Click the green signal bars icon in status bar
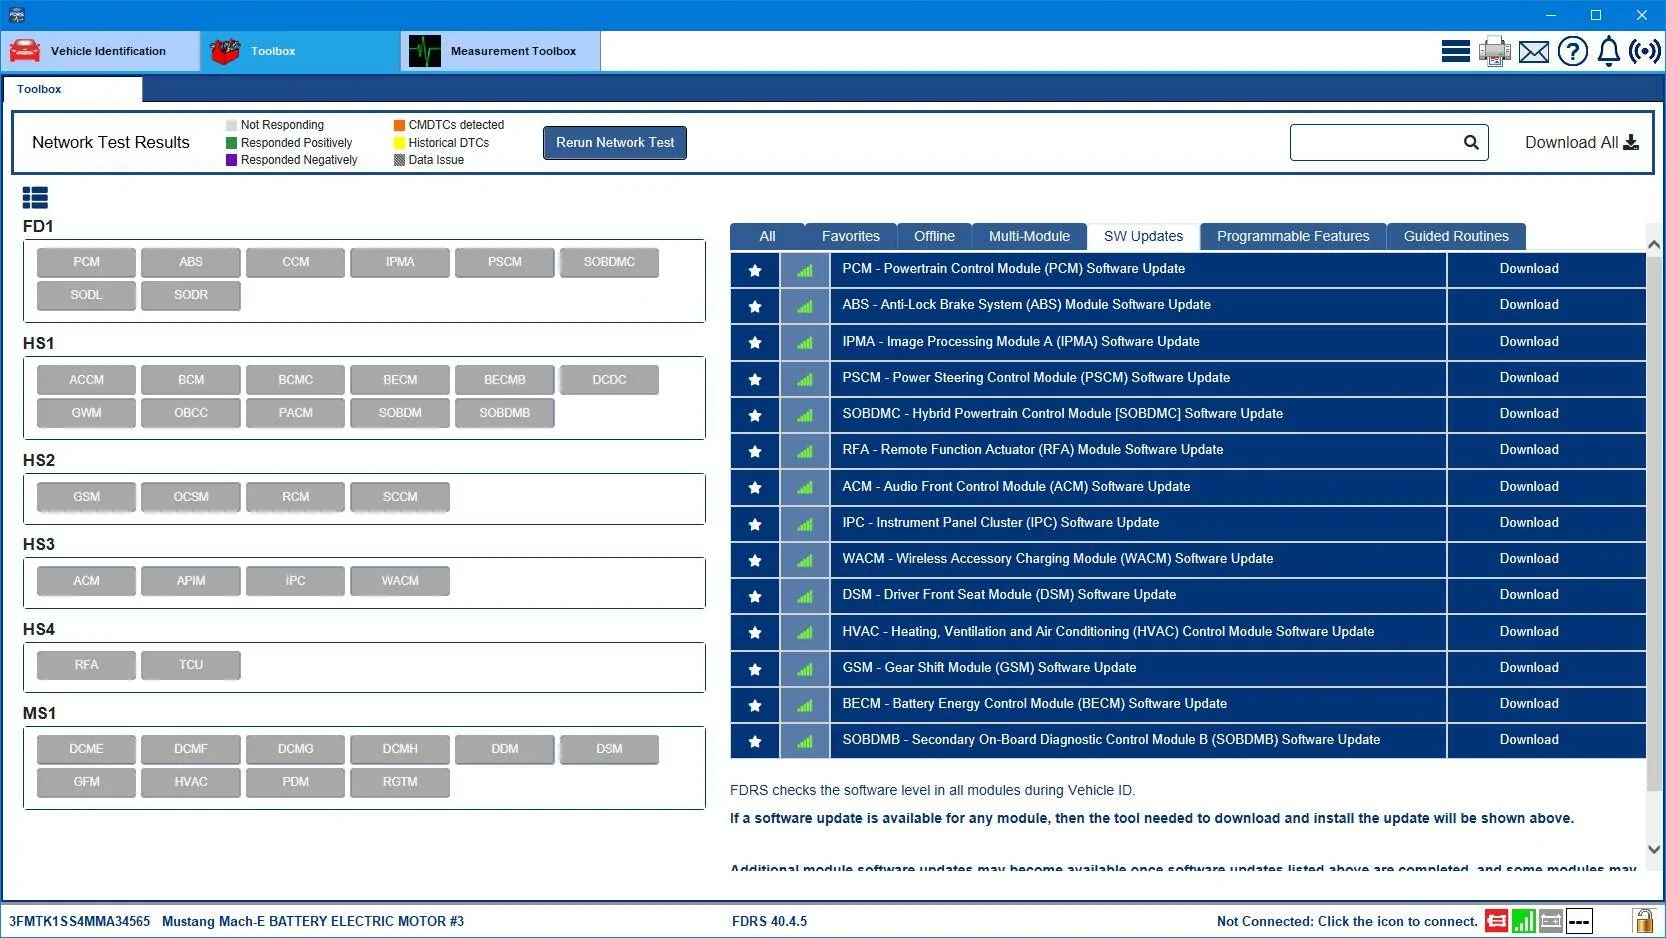 1524,921
